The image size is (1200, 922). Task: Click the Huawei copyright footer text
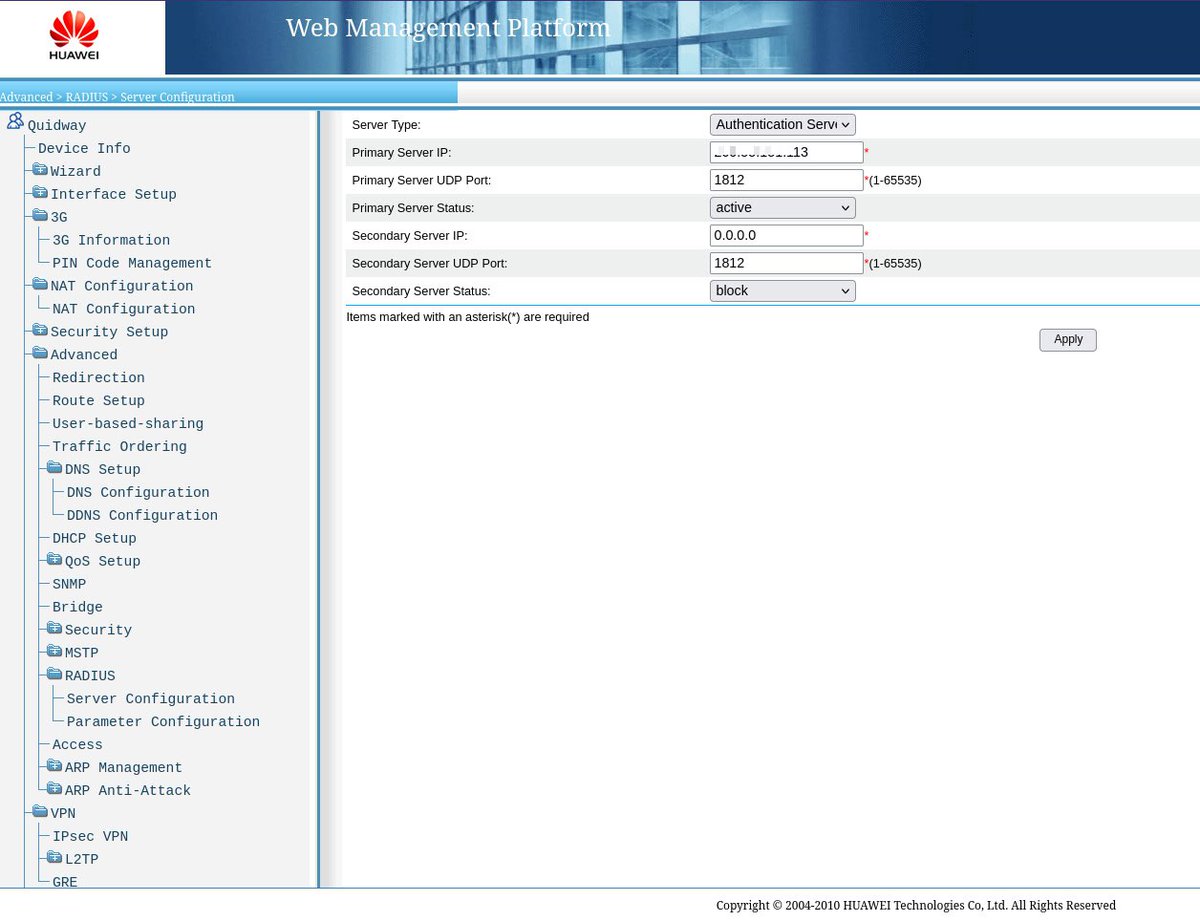[916, 906]
